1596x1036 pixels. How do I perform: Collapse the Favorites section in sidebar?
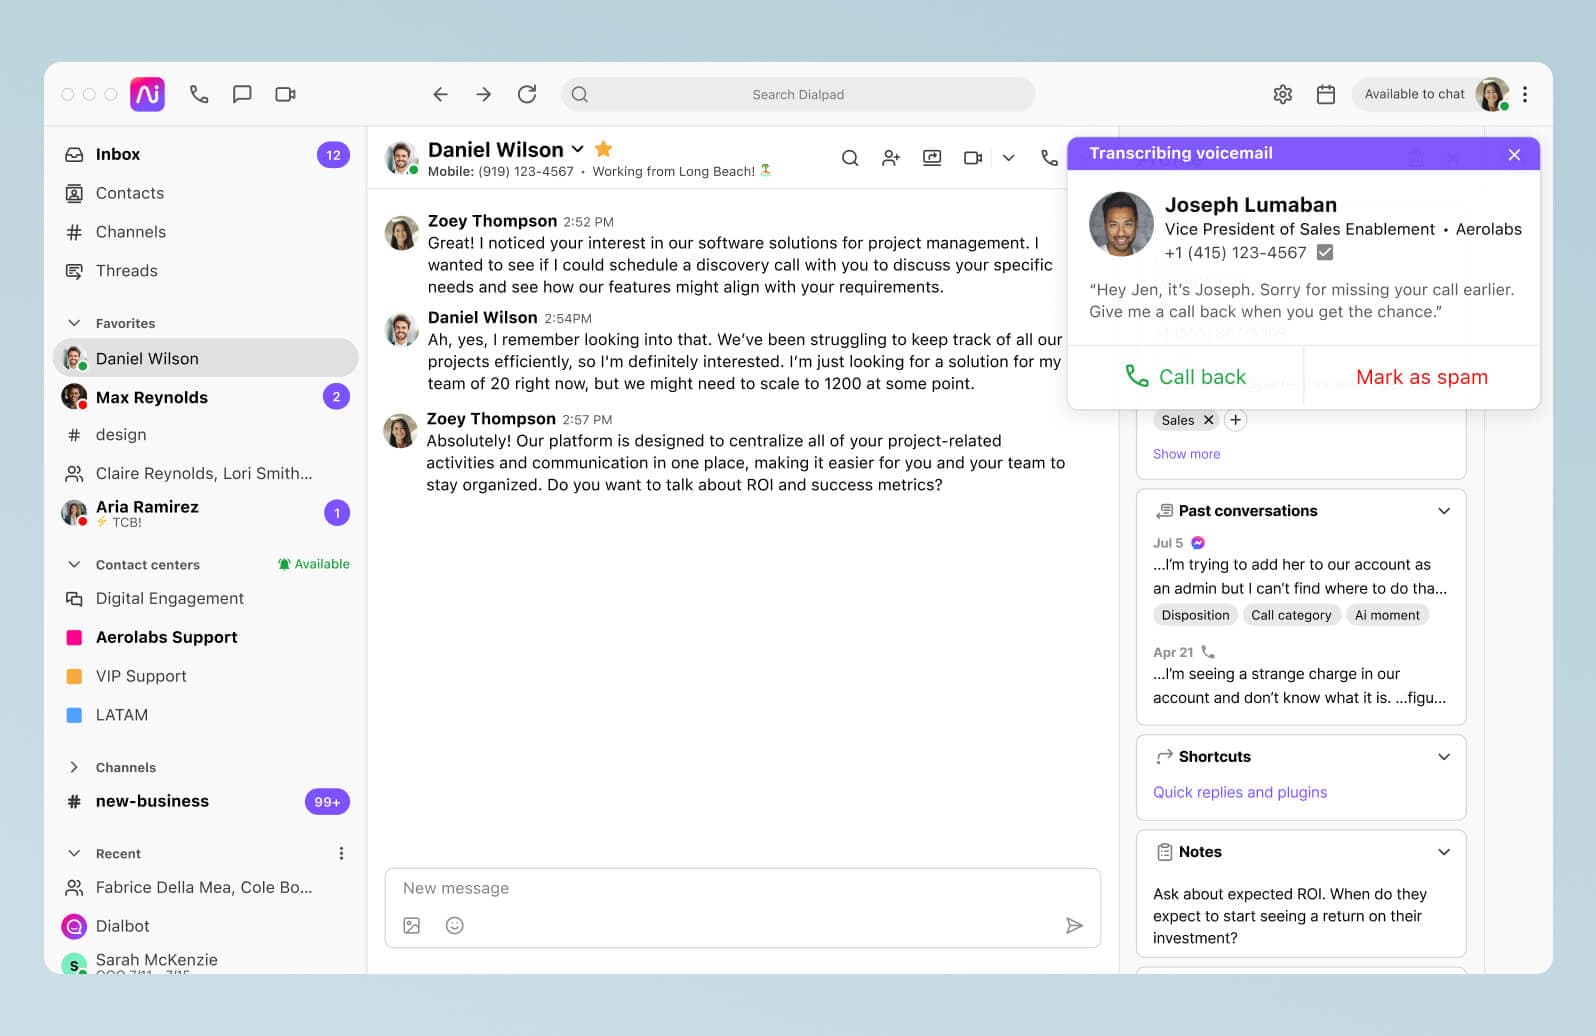74,323
